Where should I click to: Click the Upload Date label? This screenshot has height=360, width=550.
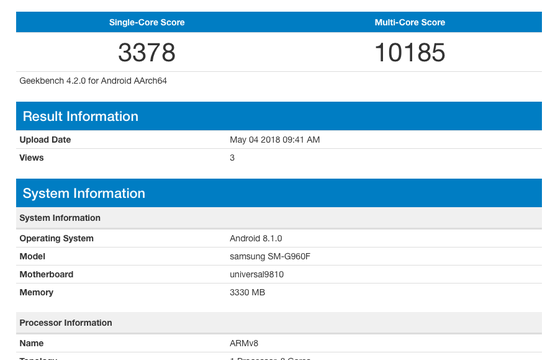tap(45, 140)
